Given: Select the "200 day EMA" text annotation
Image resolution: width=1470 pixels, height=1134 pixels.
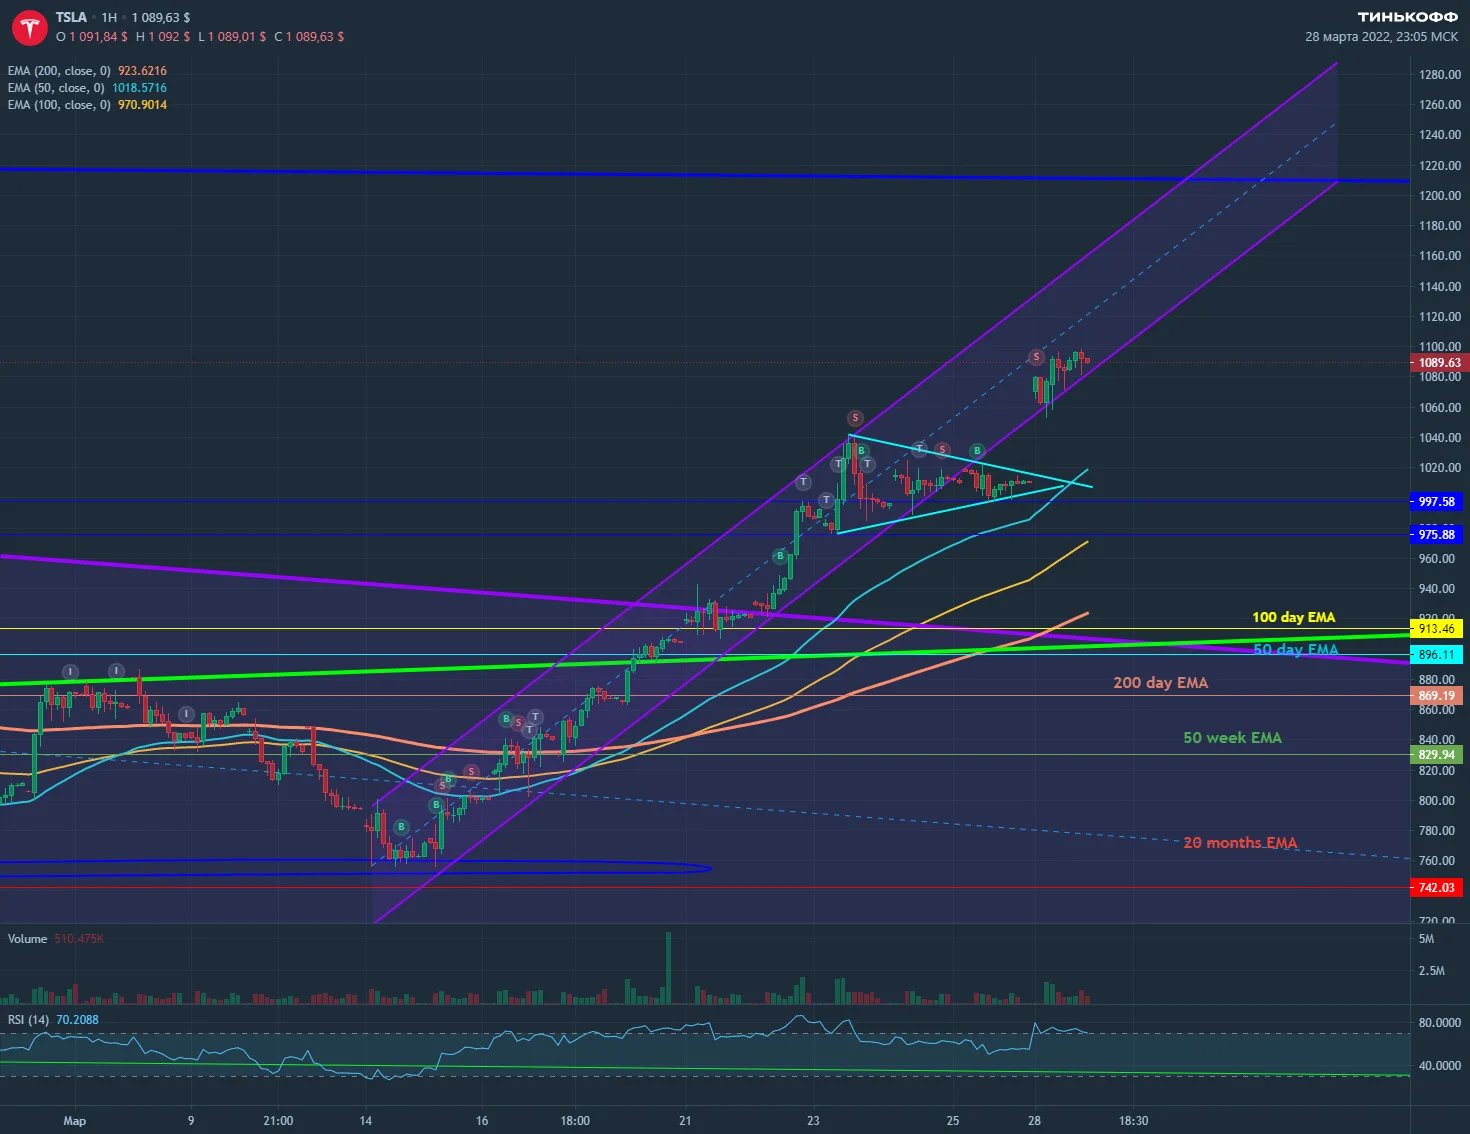Looking at the screenshot, I should click(1161, 683).
